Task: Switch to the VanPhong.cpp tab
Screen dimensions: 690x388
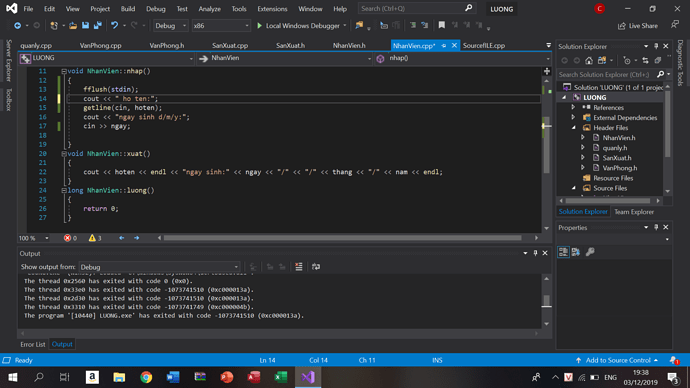Action: point(100,46)
